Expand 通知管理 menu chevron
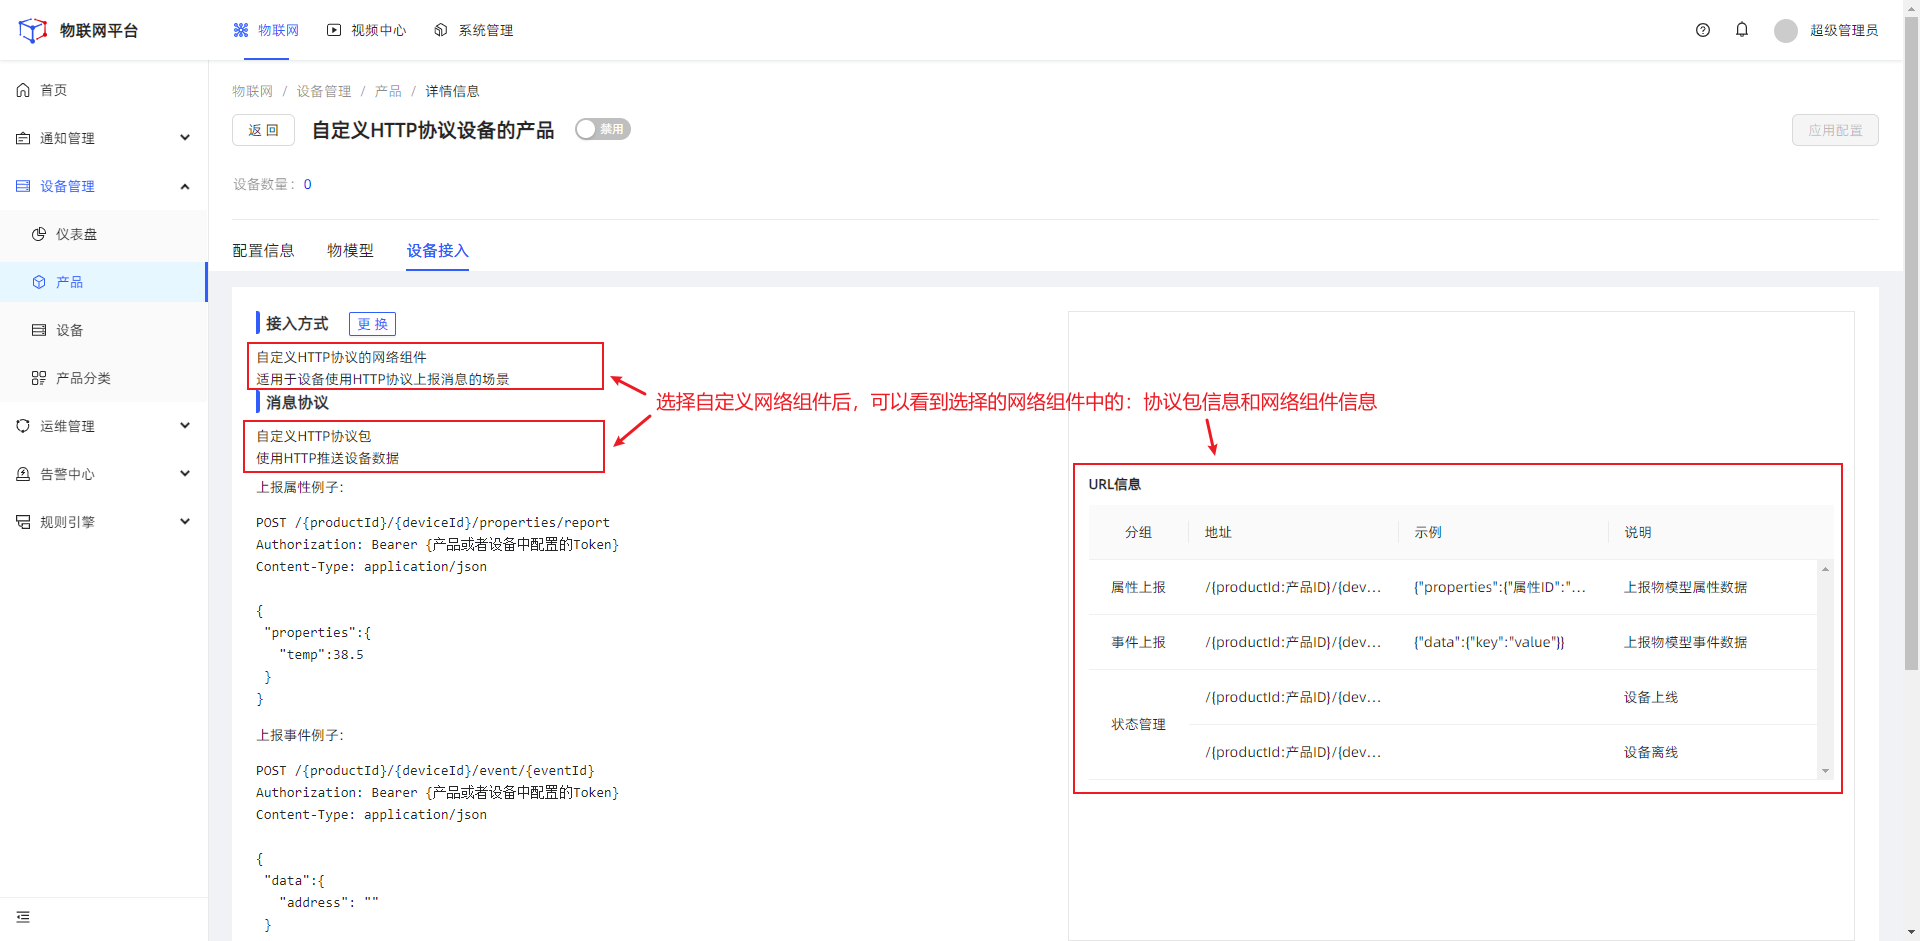Screen dimensions: 1920x941 [185, 138]
